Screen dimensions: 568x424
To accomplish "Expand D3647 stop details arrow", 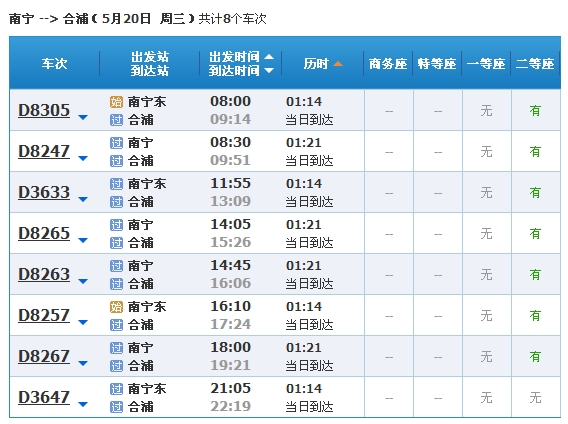I will [83, 404].
